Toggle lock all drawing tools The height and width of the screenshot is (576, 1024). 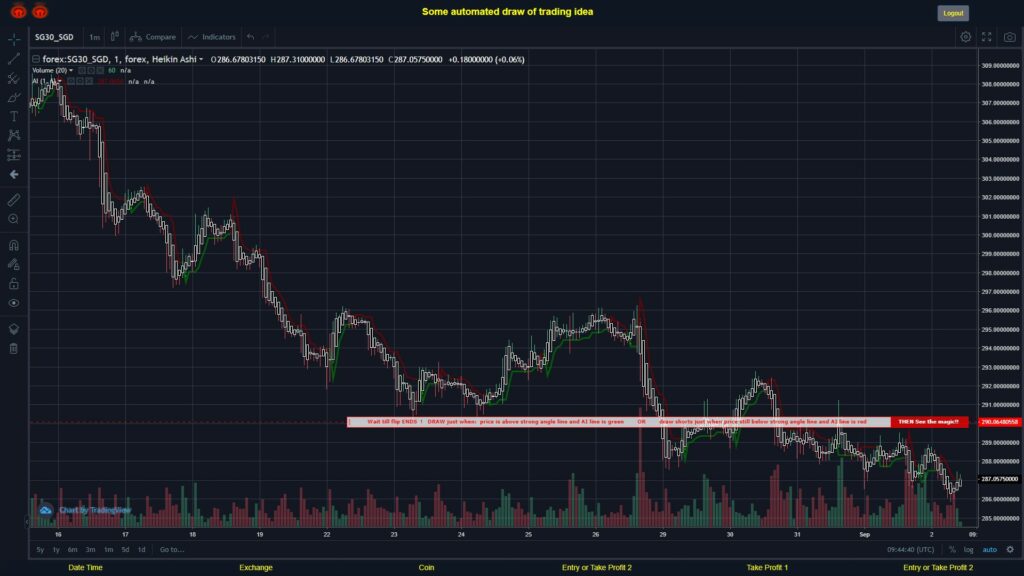(14, 283)
